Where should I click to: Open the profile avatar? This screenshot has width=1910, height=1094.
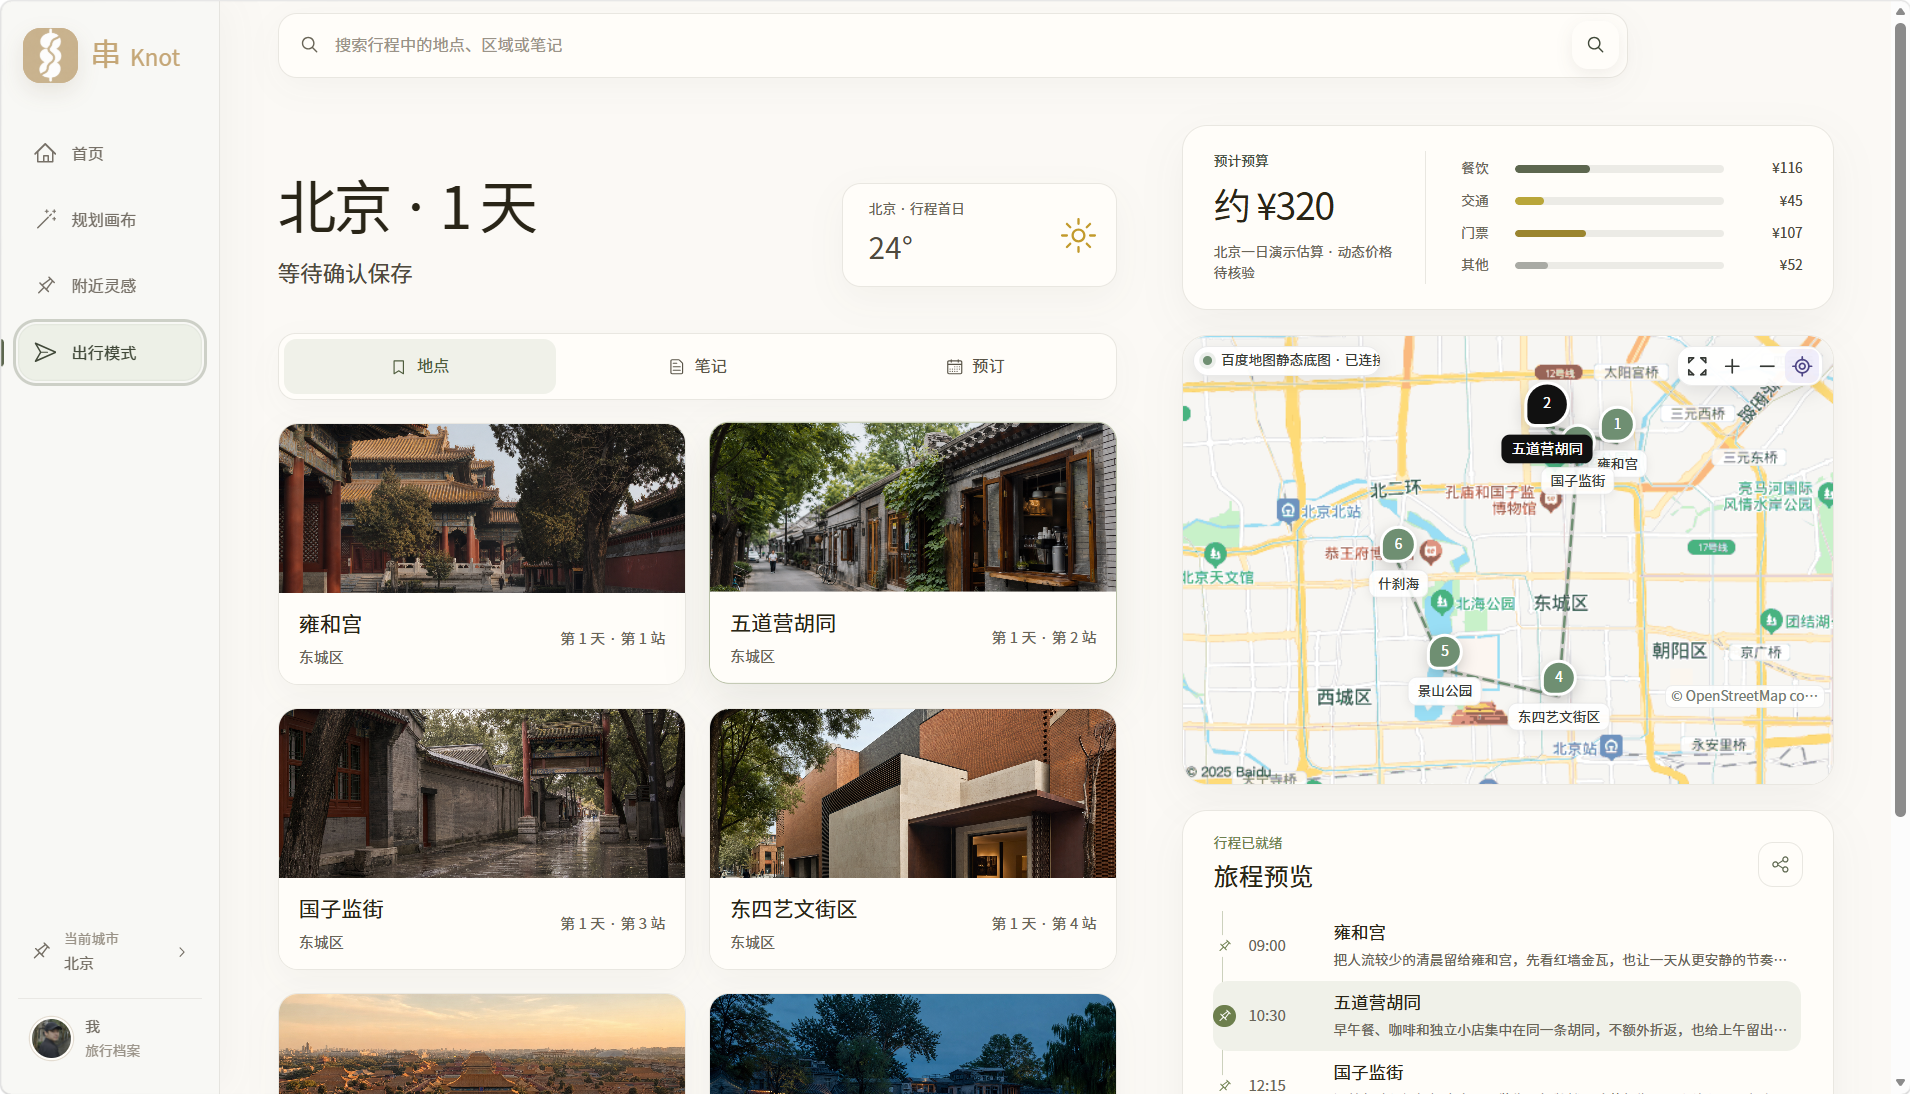[x=51, y=1038]
